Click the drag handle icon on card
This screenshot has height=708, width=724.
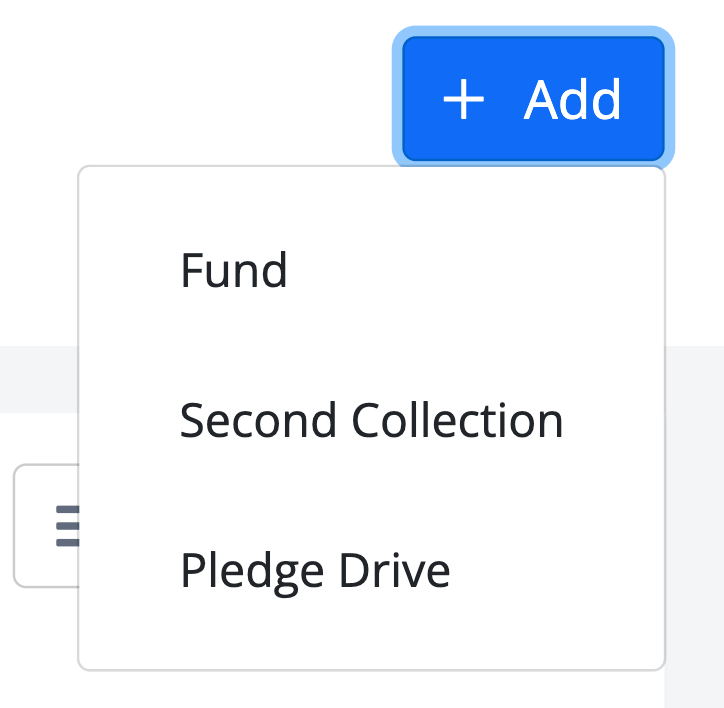click(x=67, y=526)
